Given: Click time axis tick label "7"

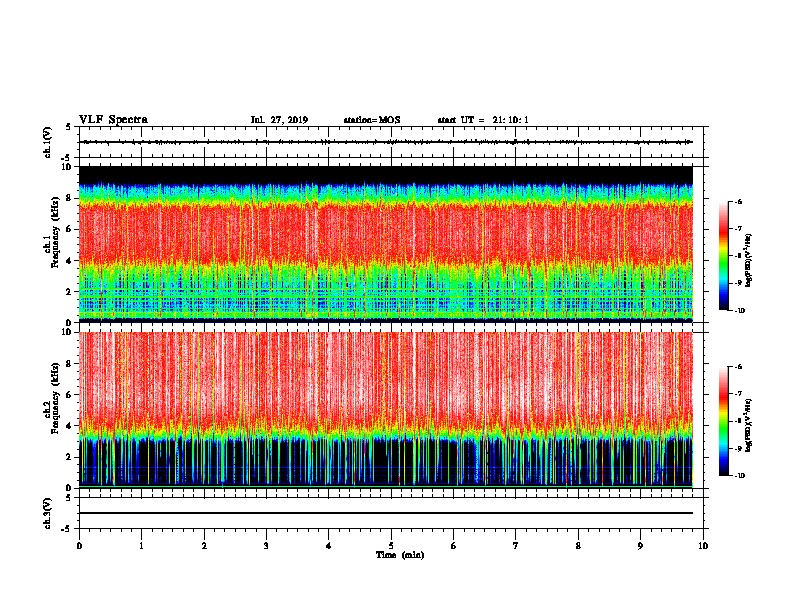Looking at the screenshot, I should coord(516,546).
